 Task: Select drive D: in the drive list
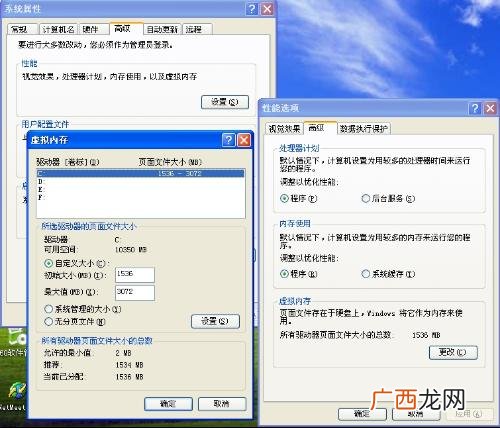tap(140, 181)
